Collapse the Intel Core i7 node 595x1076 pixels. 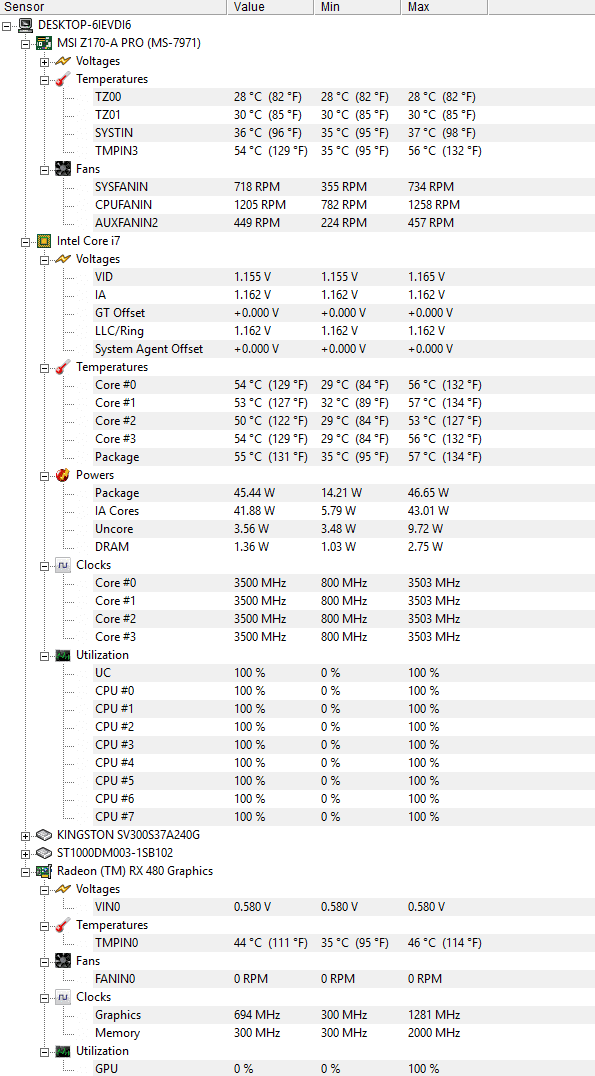(25, 242)
